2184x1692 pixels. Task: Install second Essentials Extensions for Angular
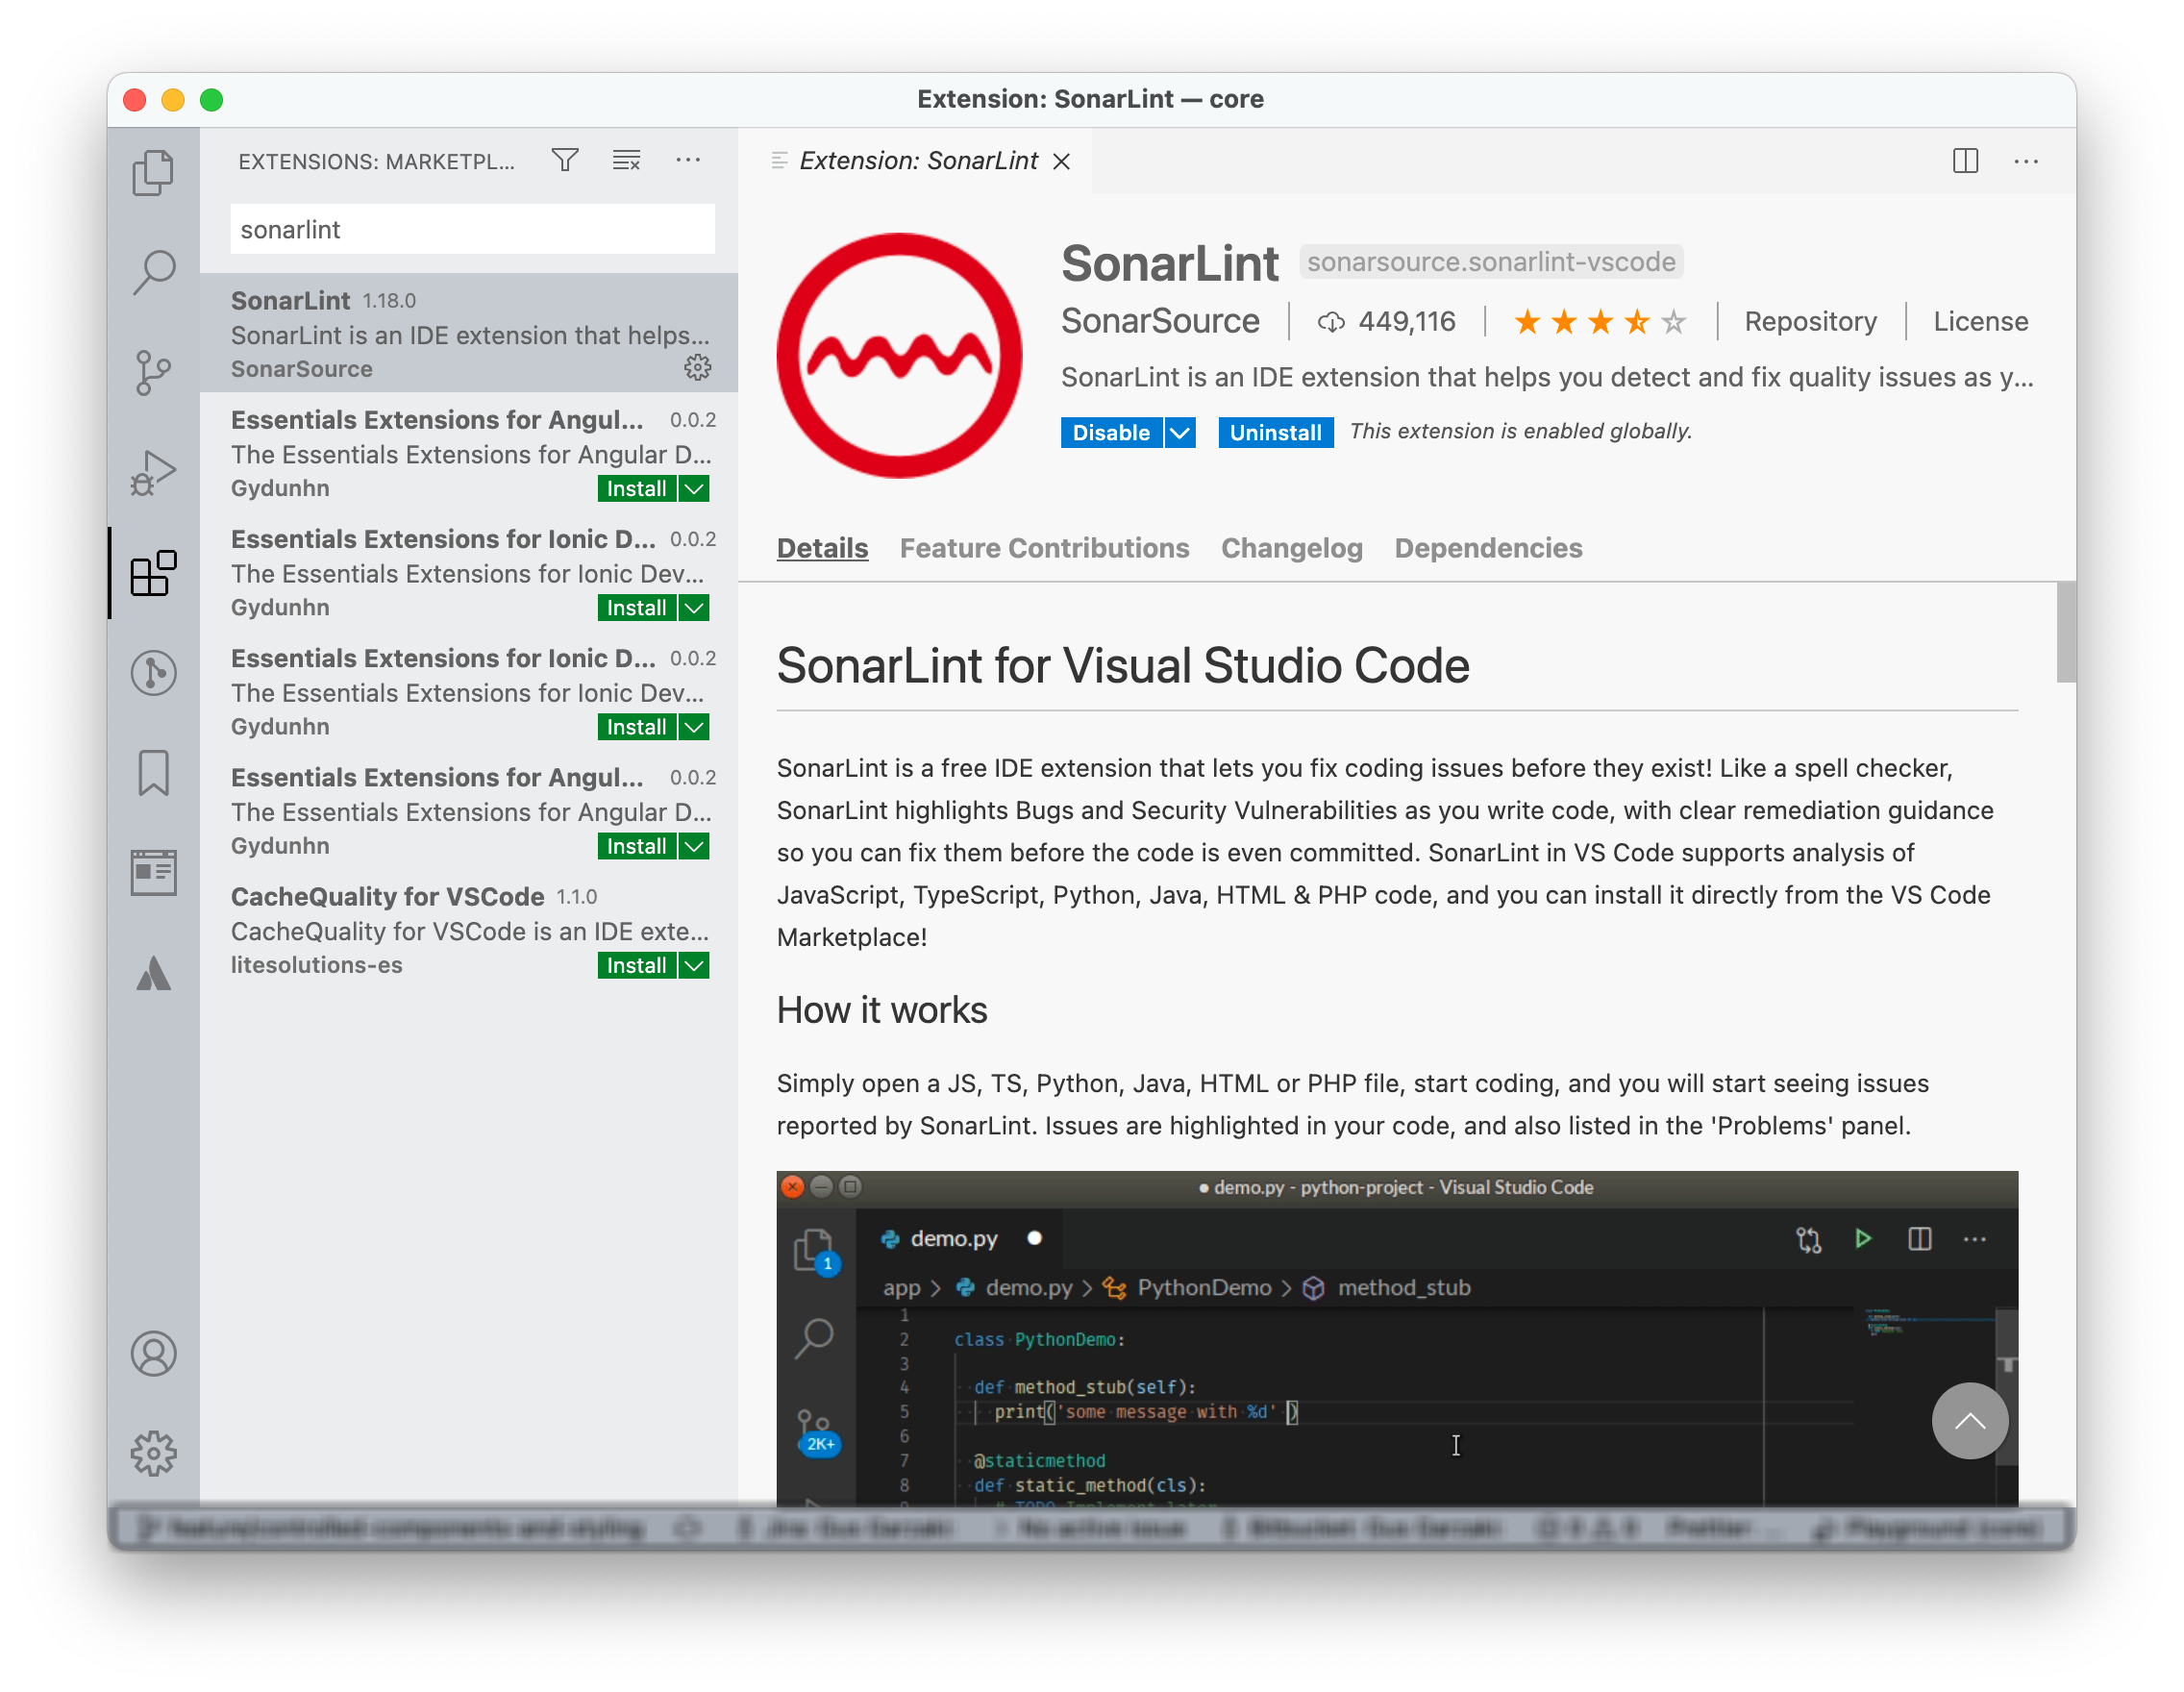click(x=637, y=846)
